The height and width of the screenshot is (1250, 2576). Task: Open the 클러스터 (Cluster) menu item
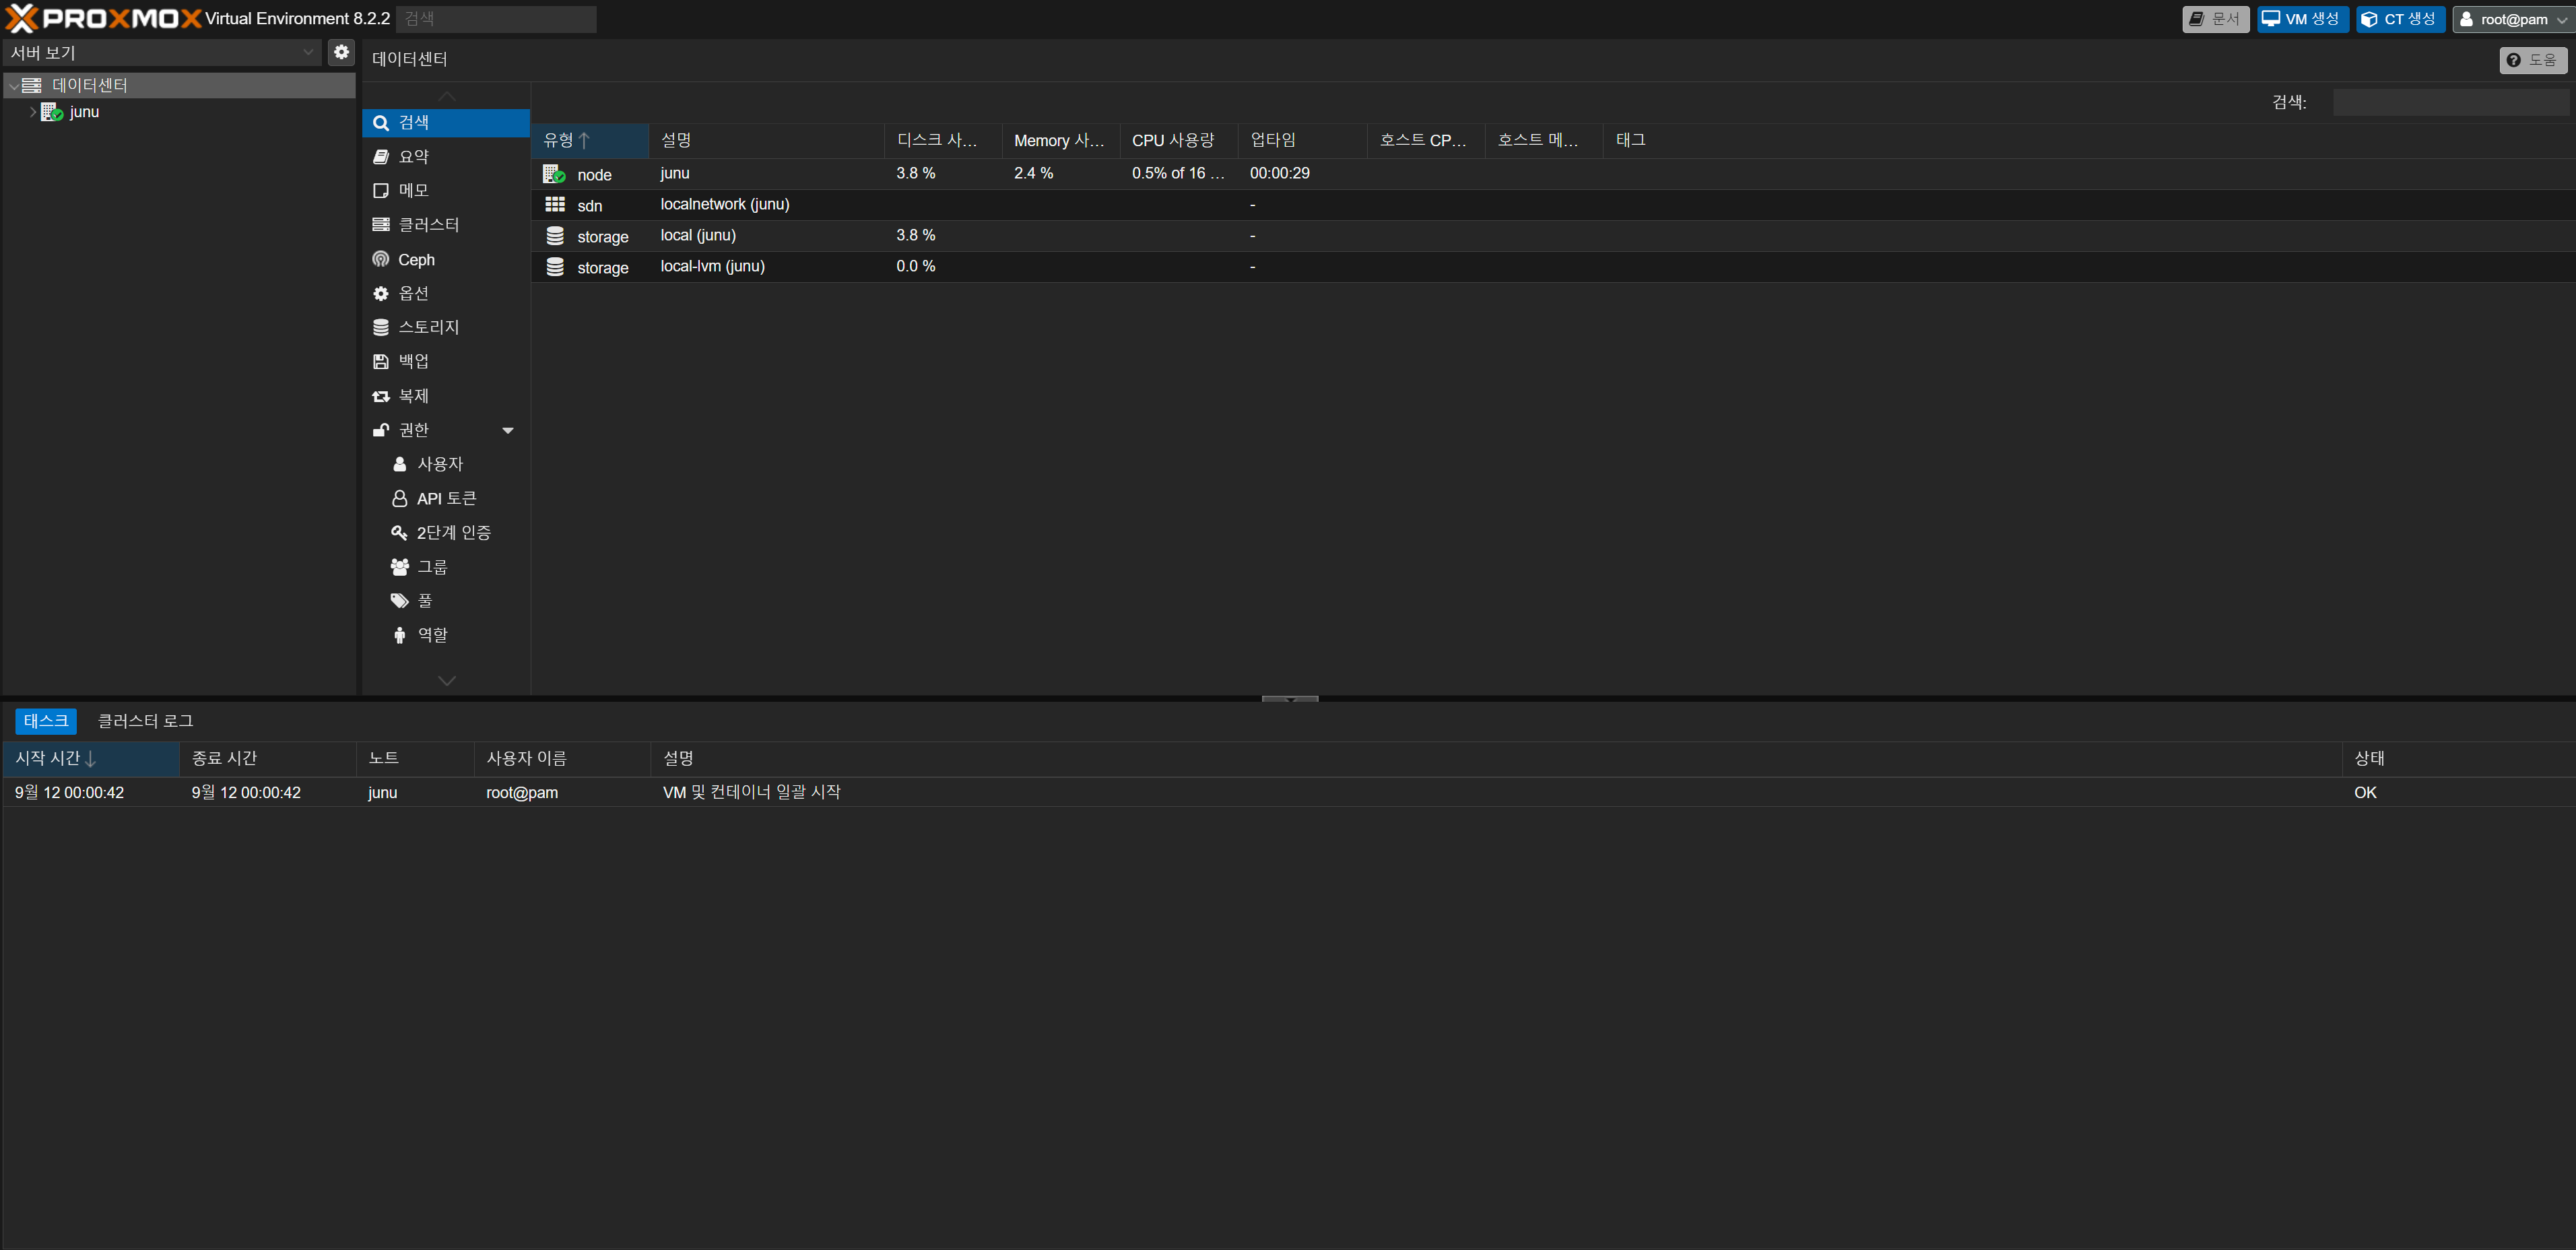point(428,225)
